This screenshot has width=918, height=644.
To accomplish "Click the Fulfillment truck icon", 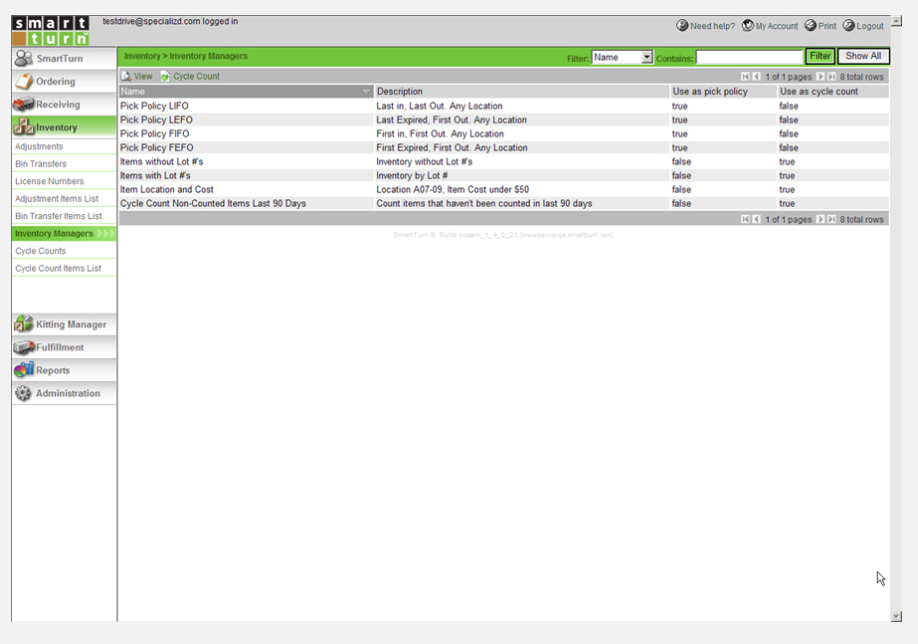I will 24,347.
